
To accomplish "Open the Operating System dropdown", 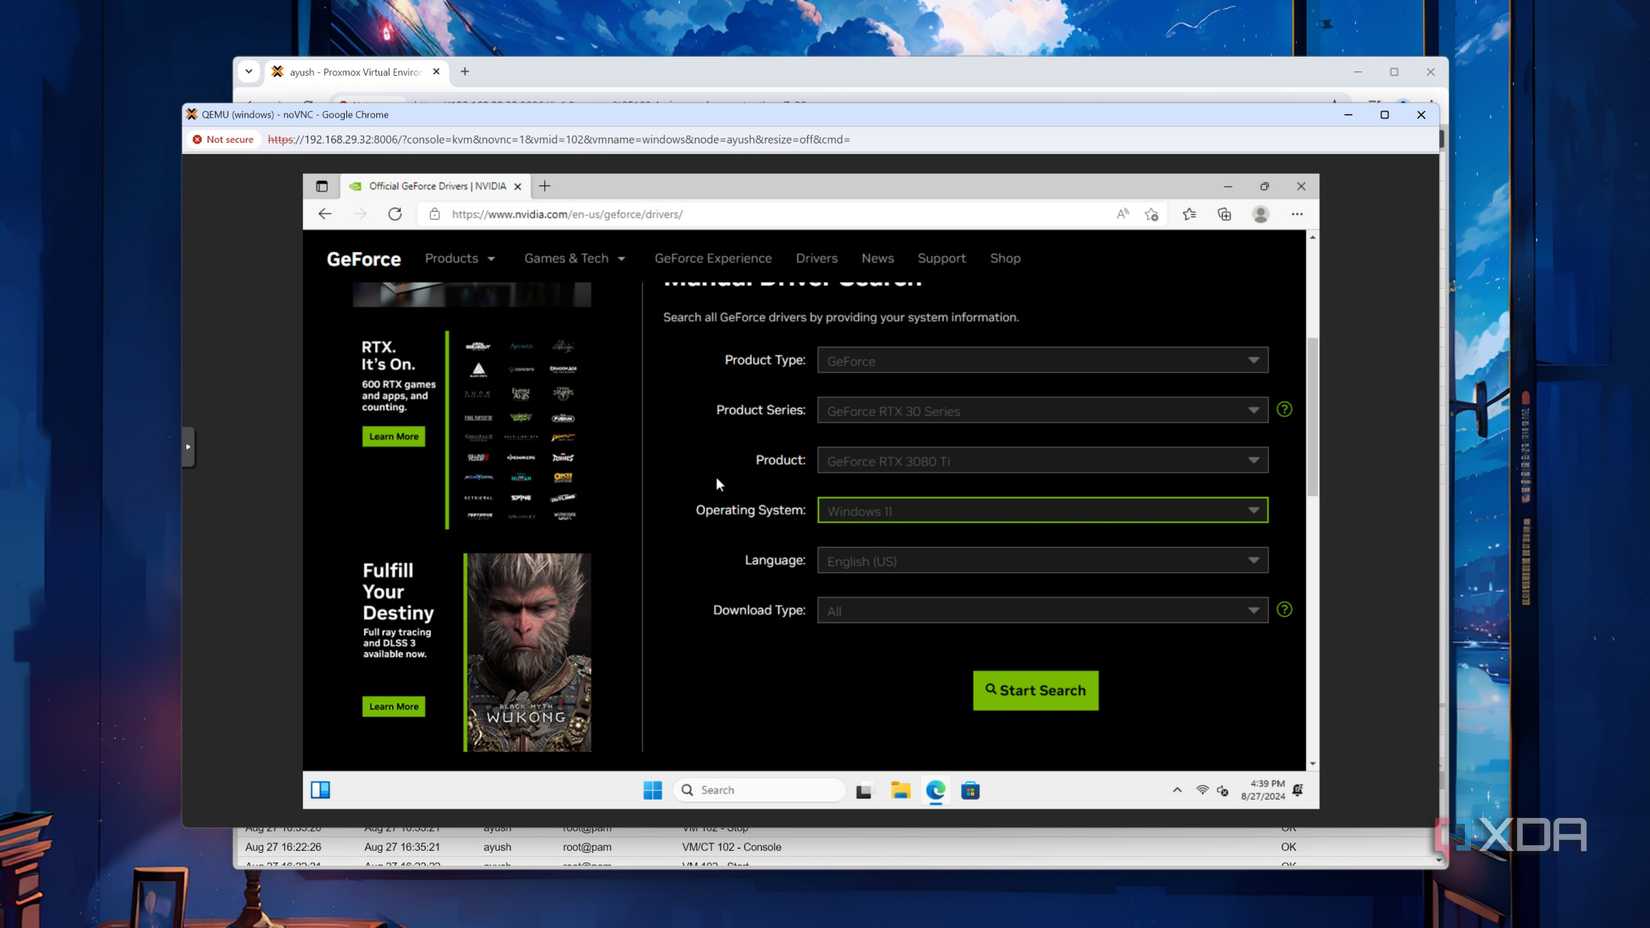I will (1043, 510).
